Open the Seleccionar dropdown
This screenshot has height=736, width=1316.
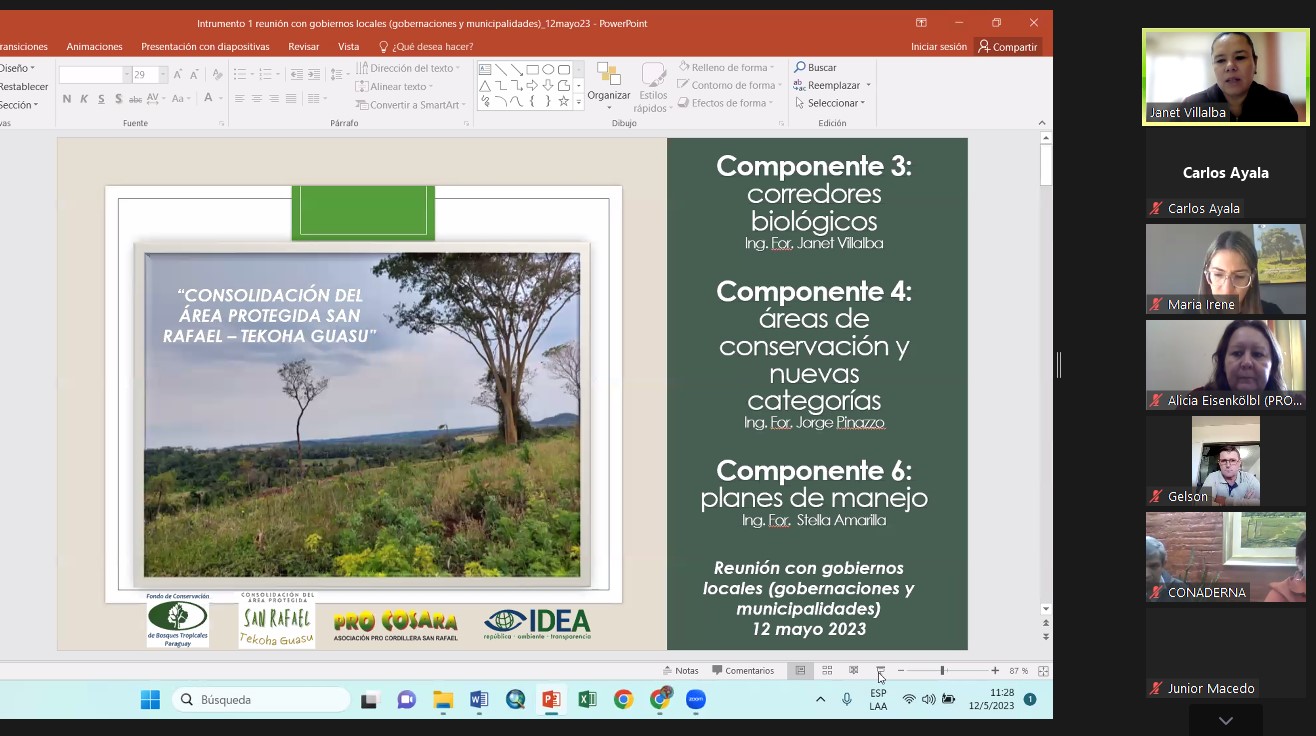coord(829,103)
